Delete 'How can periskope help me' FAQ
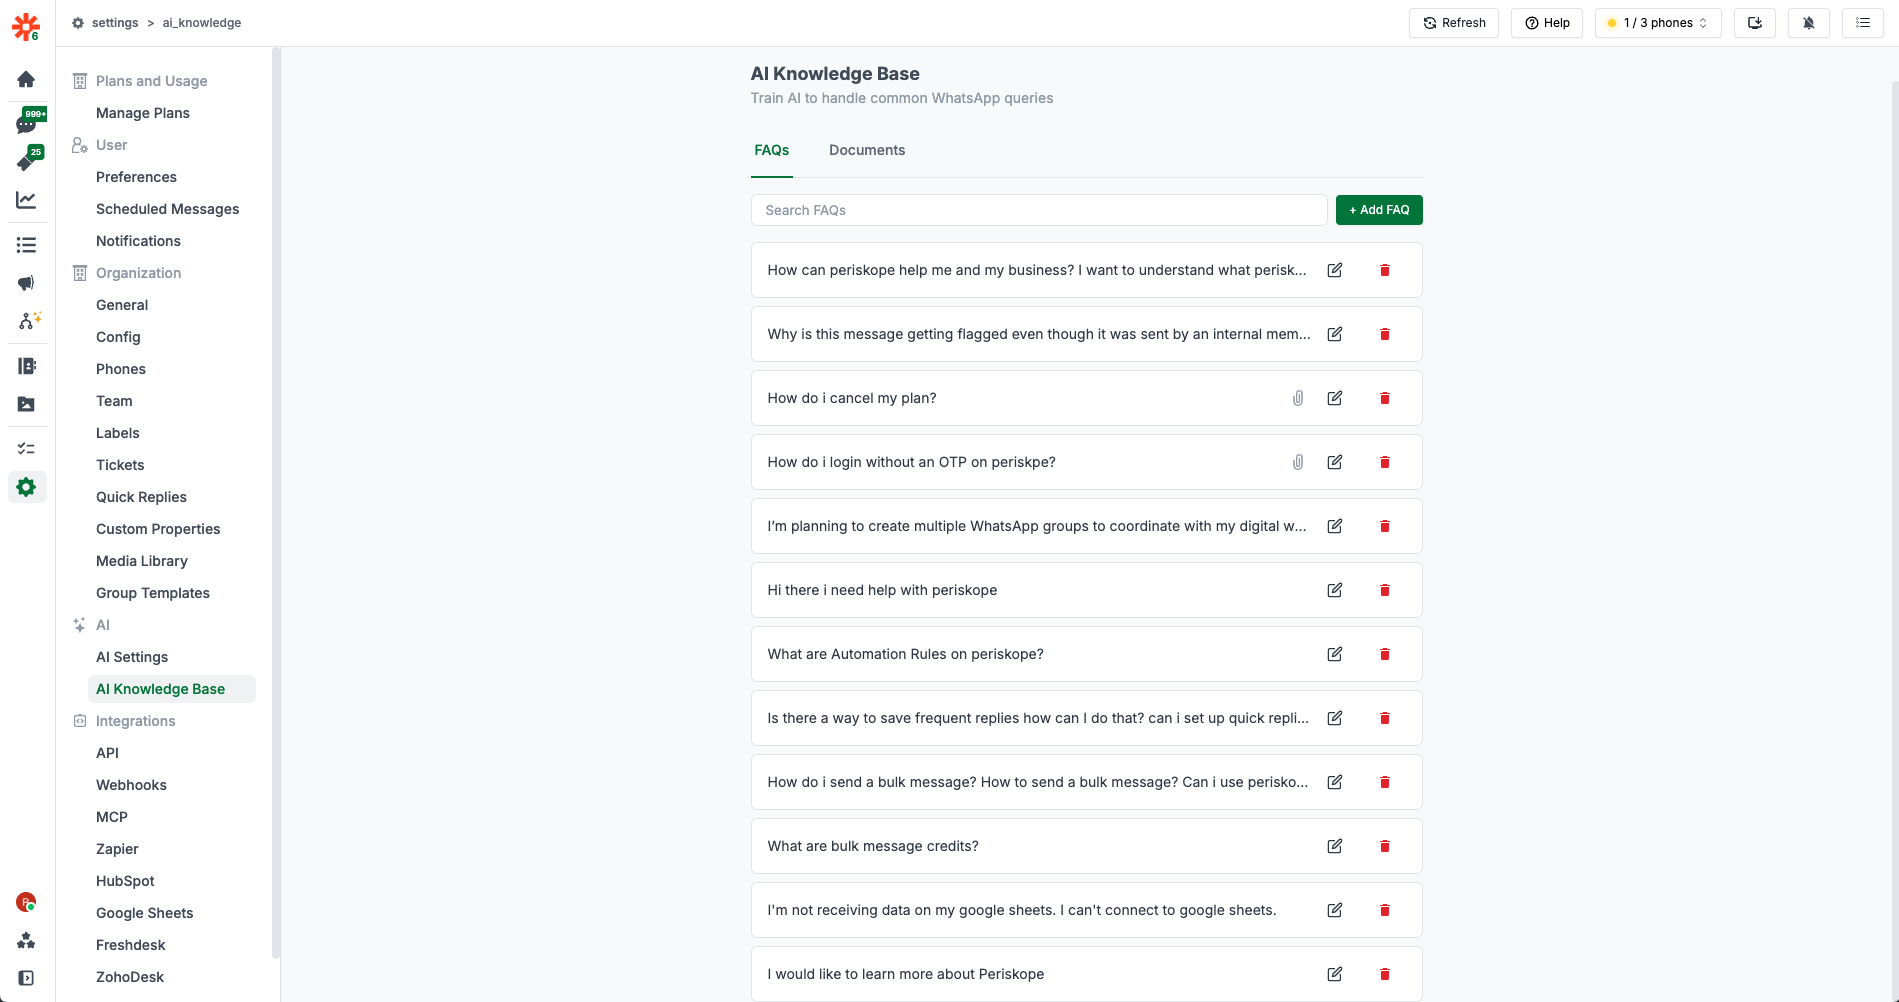This screenshot has height=1002, width=1899. coord(1385,270)
